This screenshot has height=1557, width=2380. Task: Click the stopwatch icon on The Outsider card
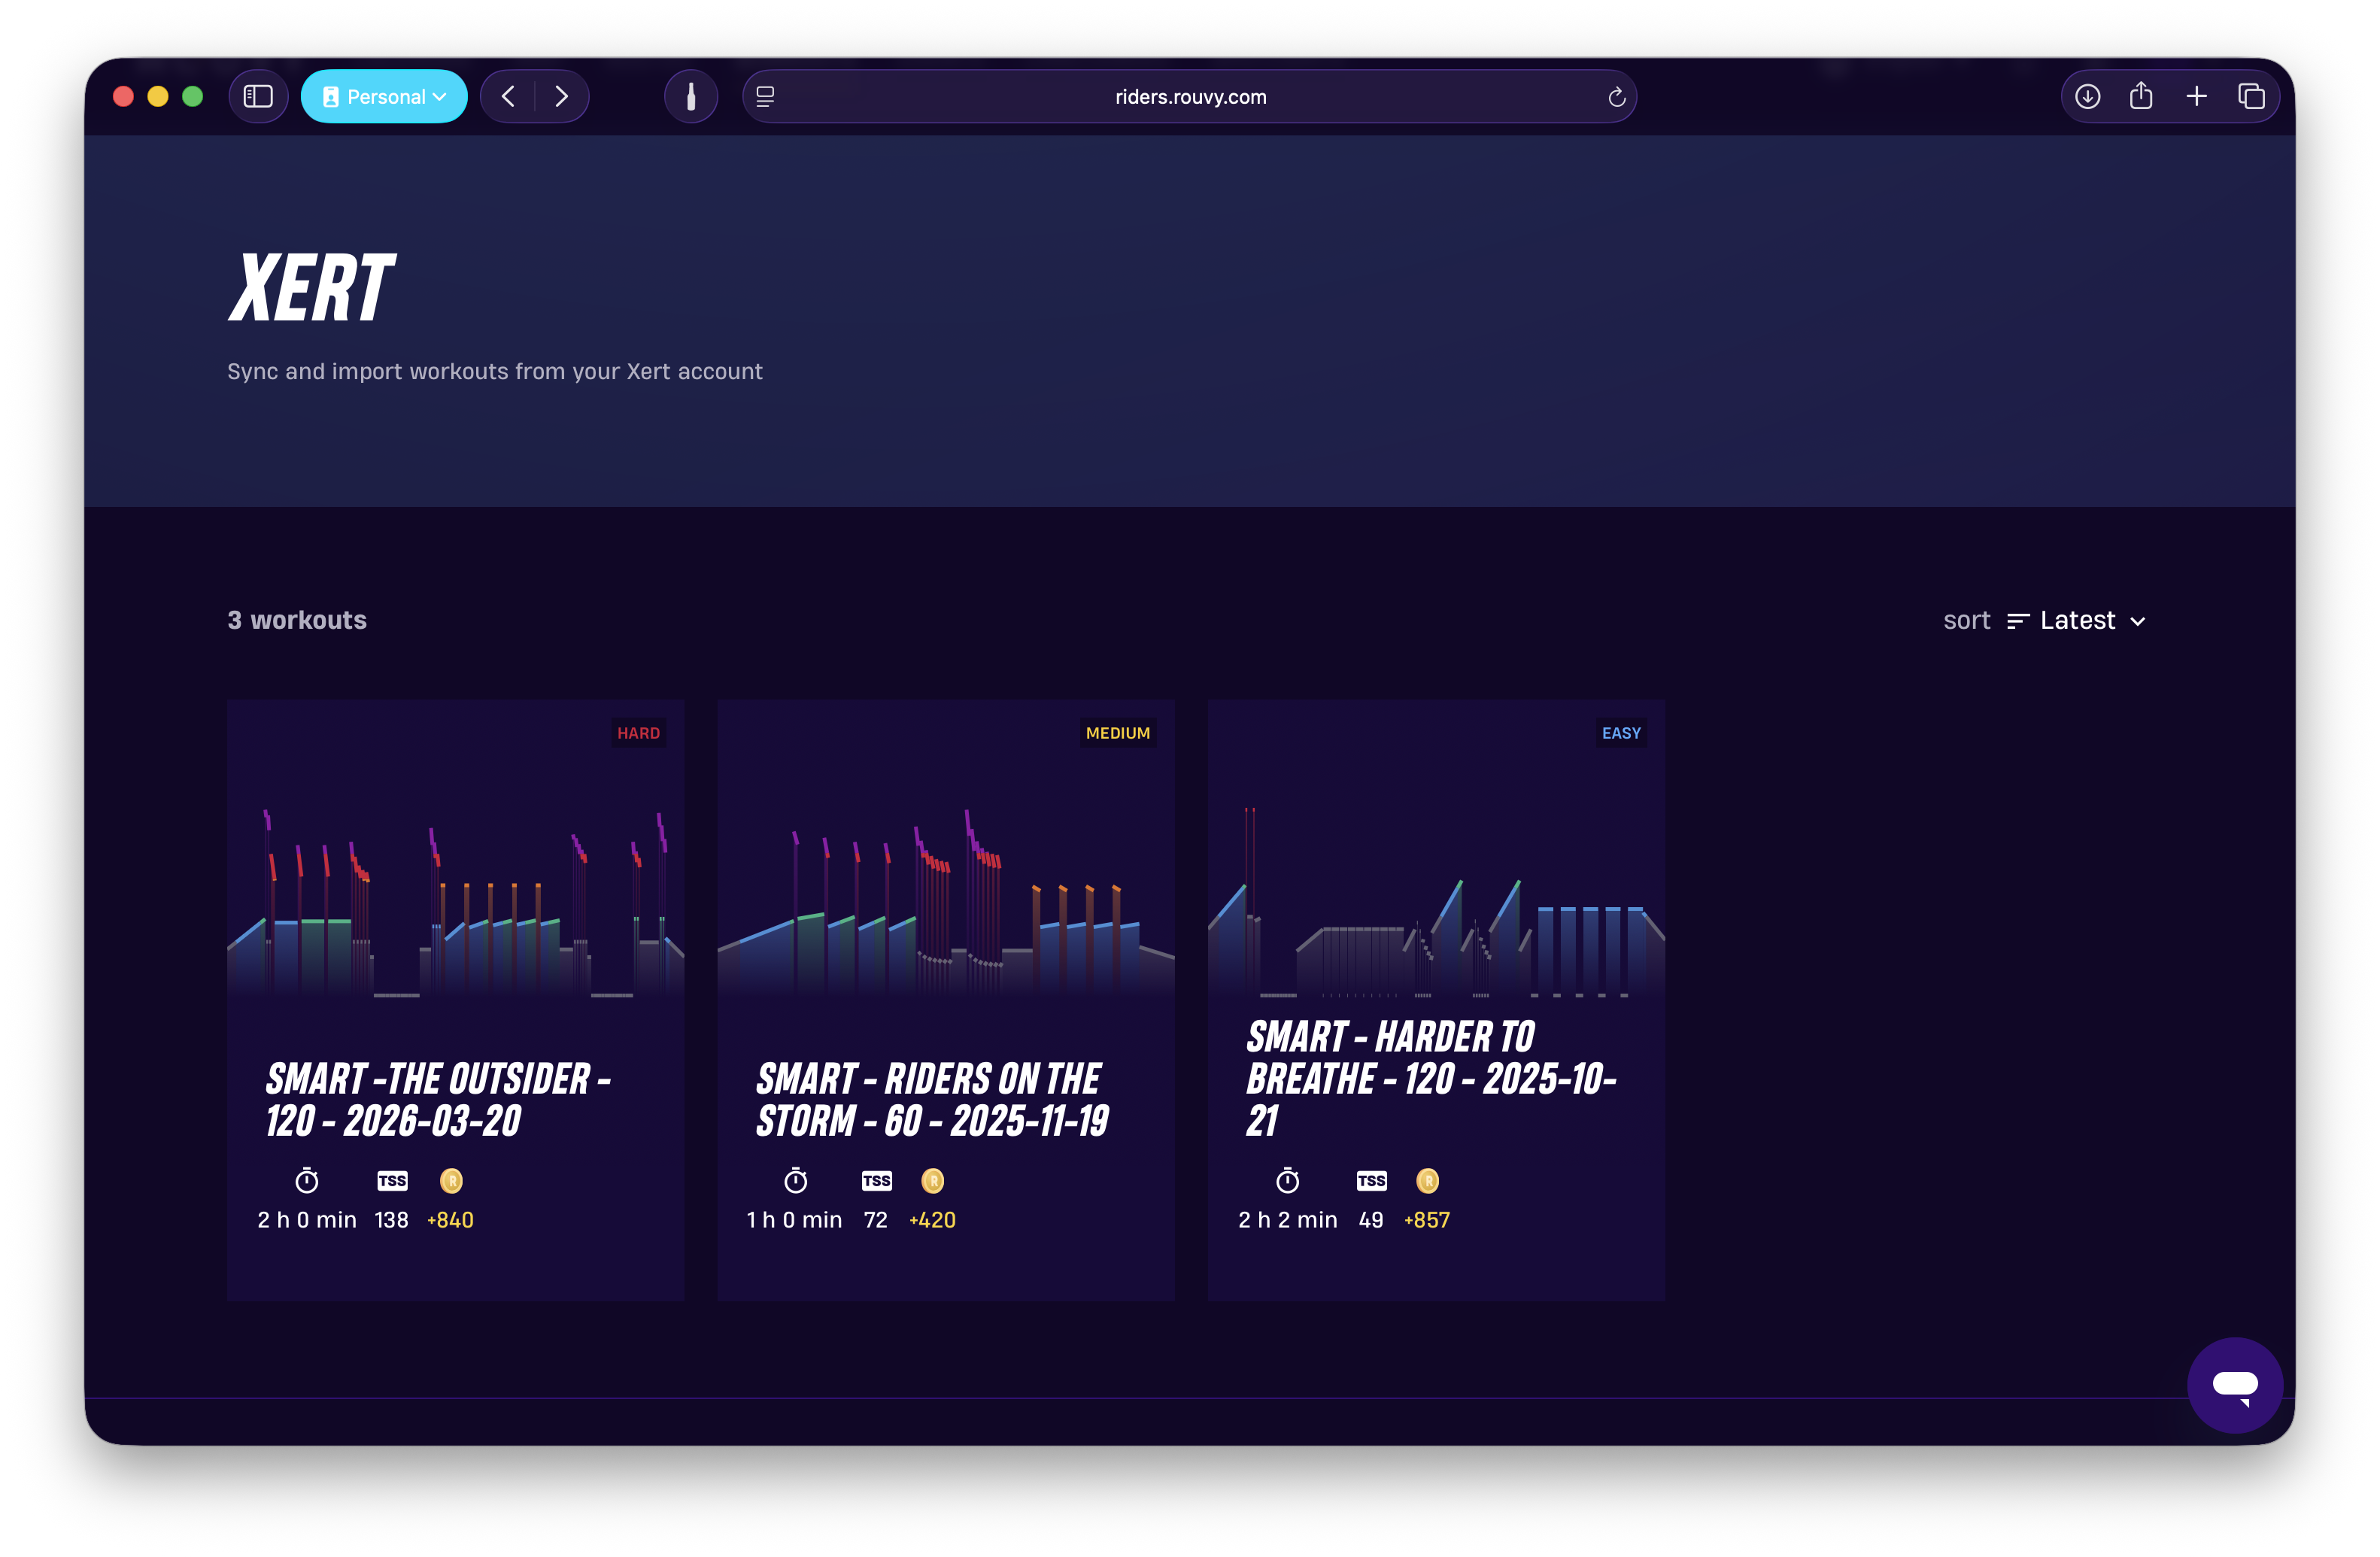(307, 1181)
